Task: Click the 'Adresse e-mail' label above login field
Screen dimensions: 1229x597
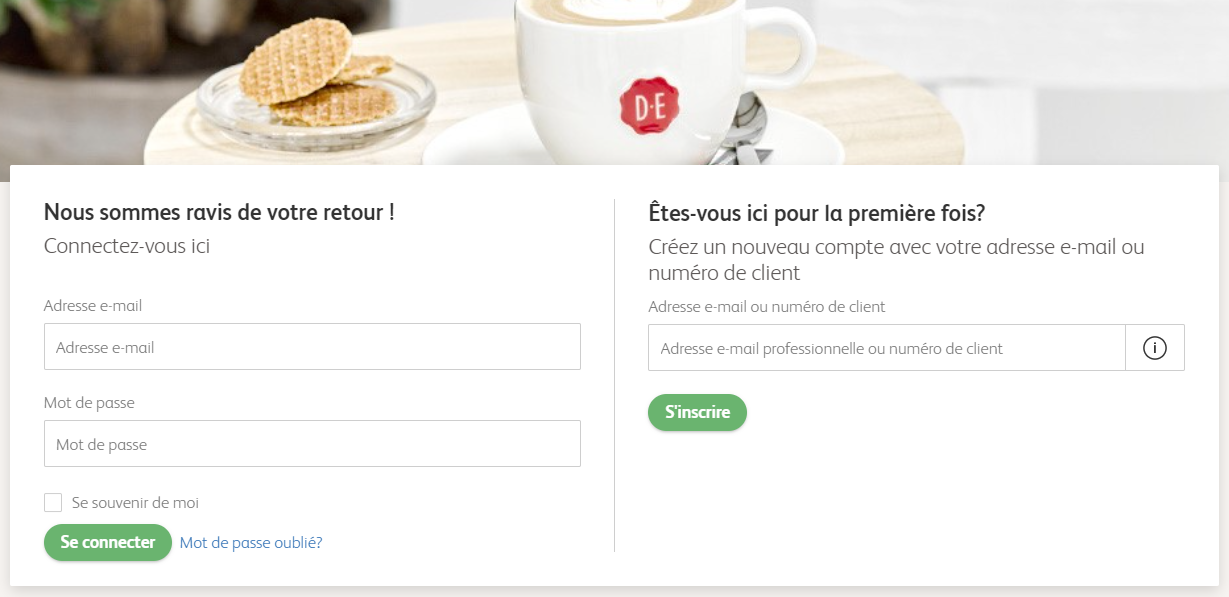Action: 100,306
